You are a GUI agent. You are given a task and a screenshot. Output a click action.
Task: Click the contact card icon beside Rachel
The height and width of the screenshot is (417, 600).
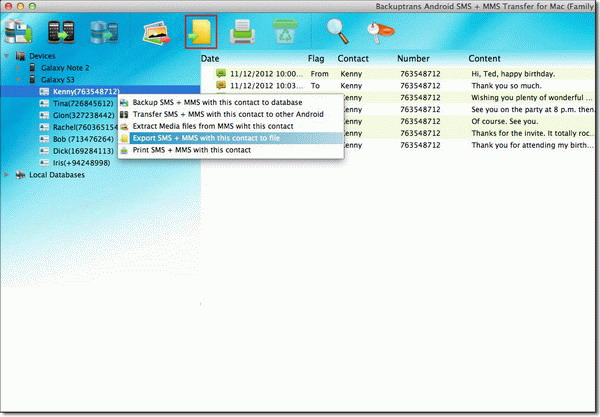tap(44, 127)
